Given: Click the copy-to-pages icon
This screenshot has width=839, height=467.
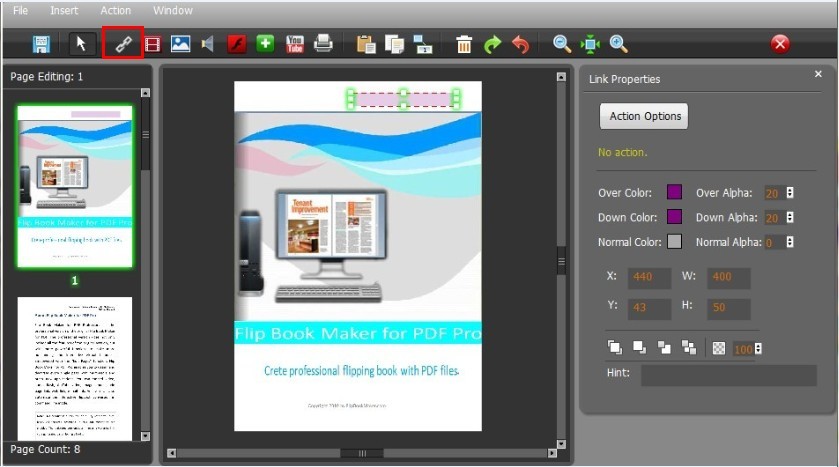Looking at the screenshot, I should pos(423,44).
